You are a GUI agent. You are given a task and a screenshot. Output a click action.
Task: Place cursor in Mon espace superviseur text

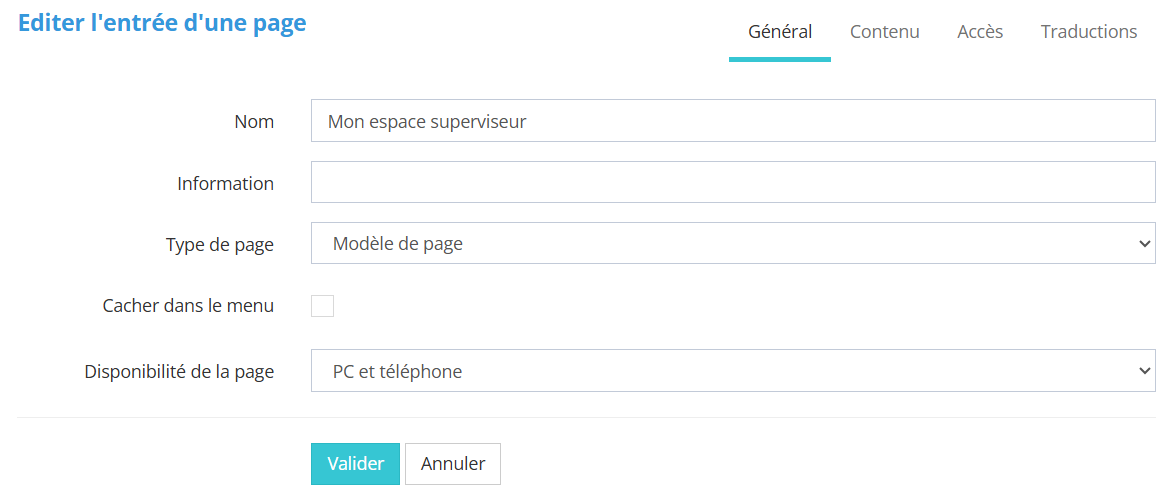coord(427,122)
